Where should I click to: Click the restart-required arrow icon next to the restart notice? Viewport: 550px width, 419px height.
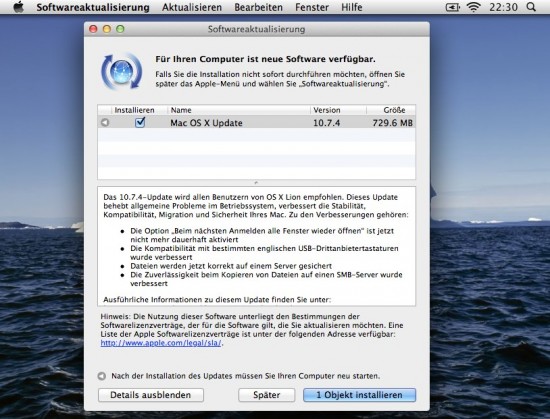point(102,376)
